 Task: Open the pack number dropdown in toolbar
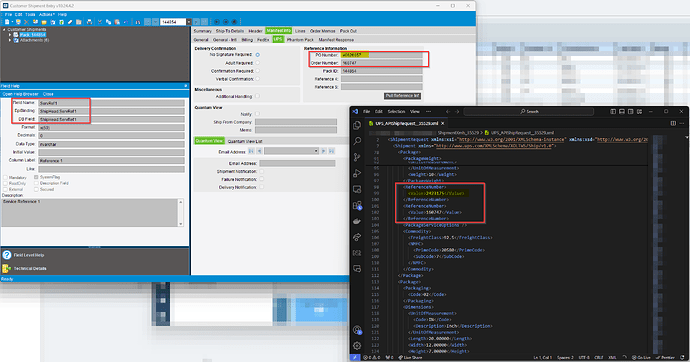[x=189, y=22]
